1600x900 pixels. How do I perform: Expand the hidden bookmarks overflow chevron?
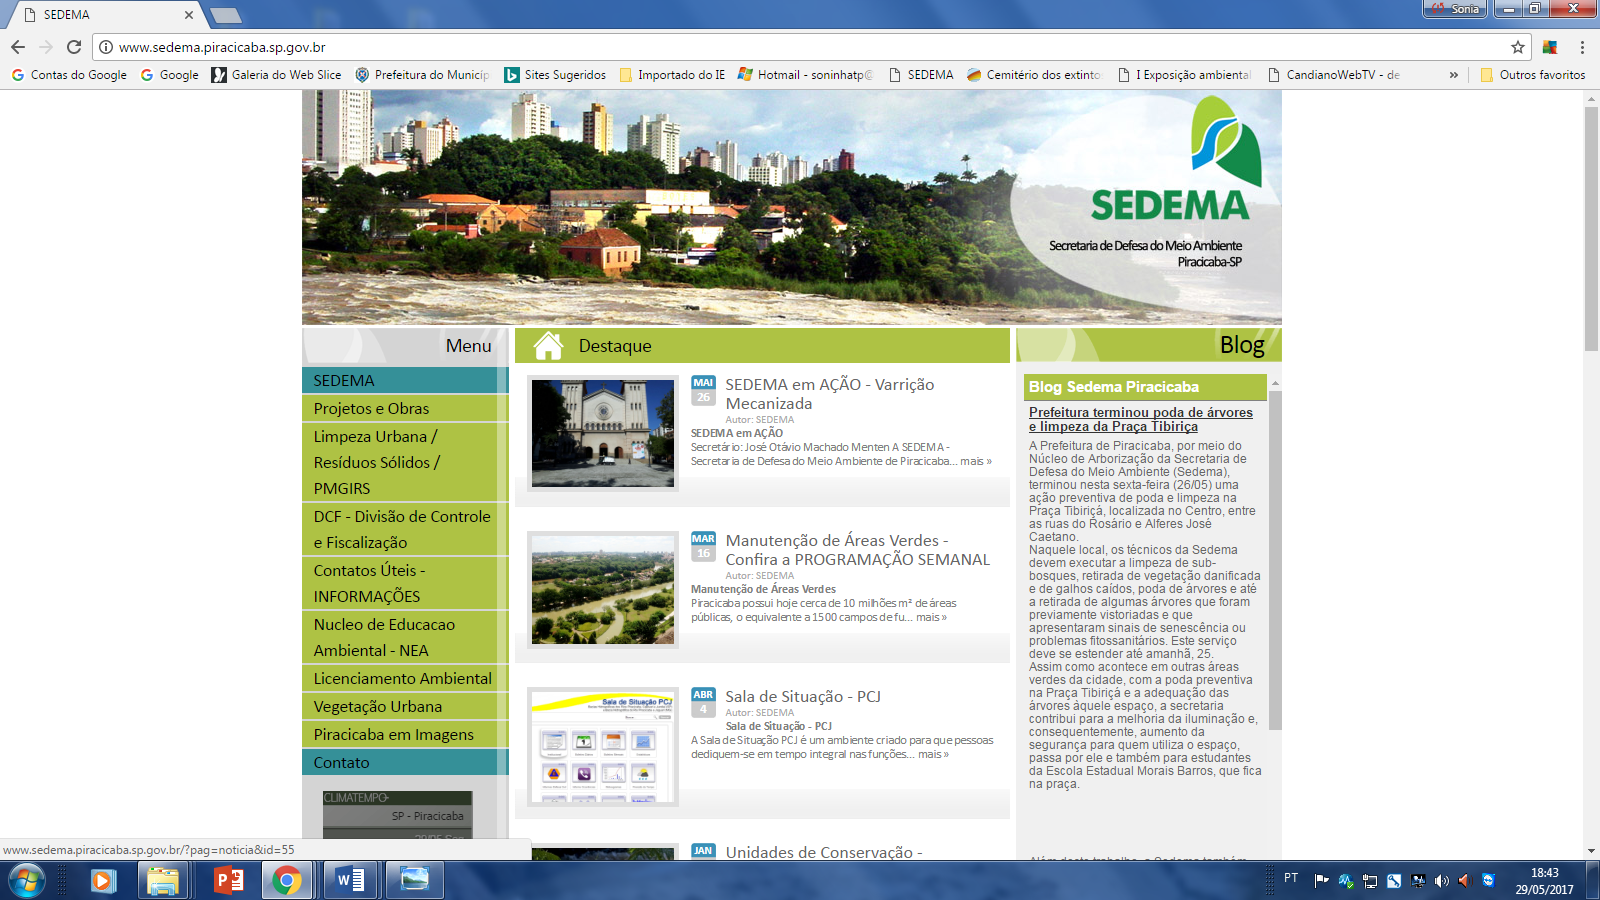coord(1453,75)
